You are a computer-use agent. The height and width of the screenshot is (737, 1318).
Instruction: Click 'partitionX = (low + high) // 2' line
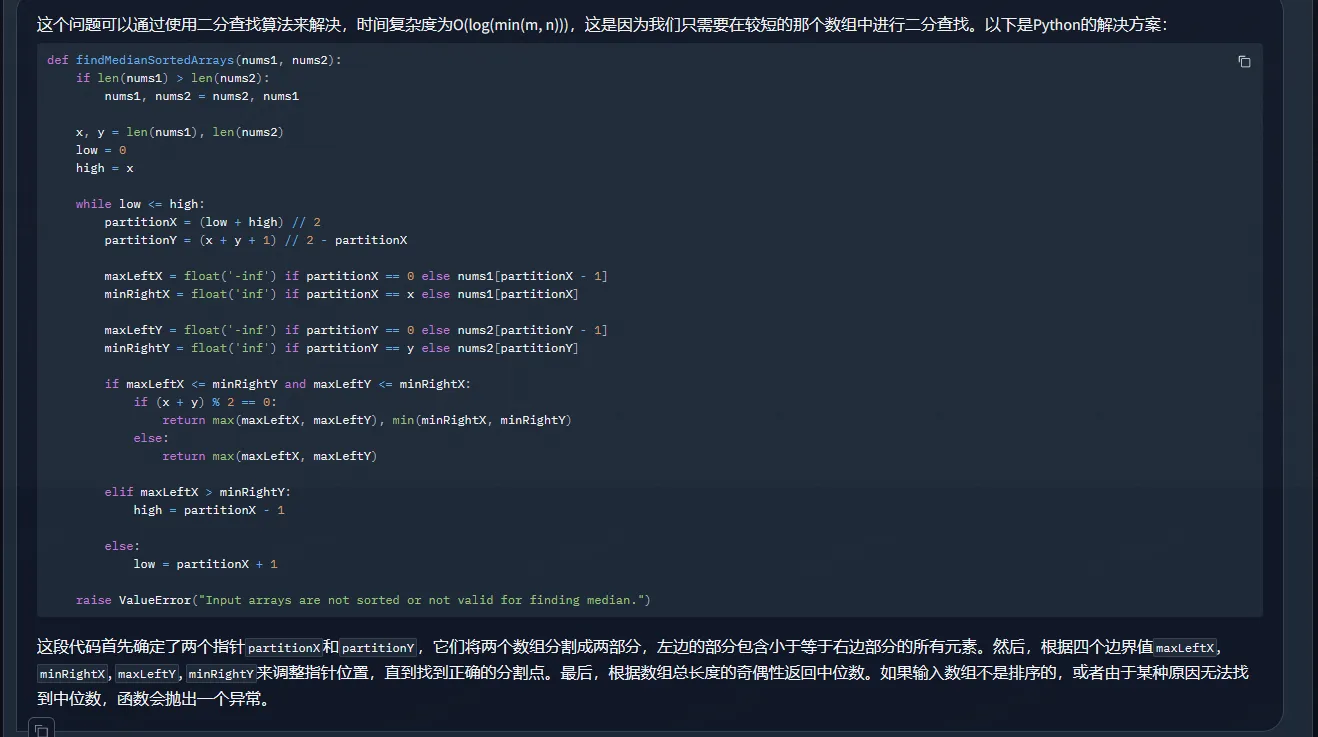click(x=213, y=222)
